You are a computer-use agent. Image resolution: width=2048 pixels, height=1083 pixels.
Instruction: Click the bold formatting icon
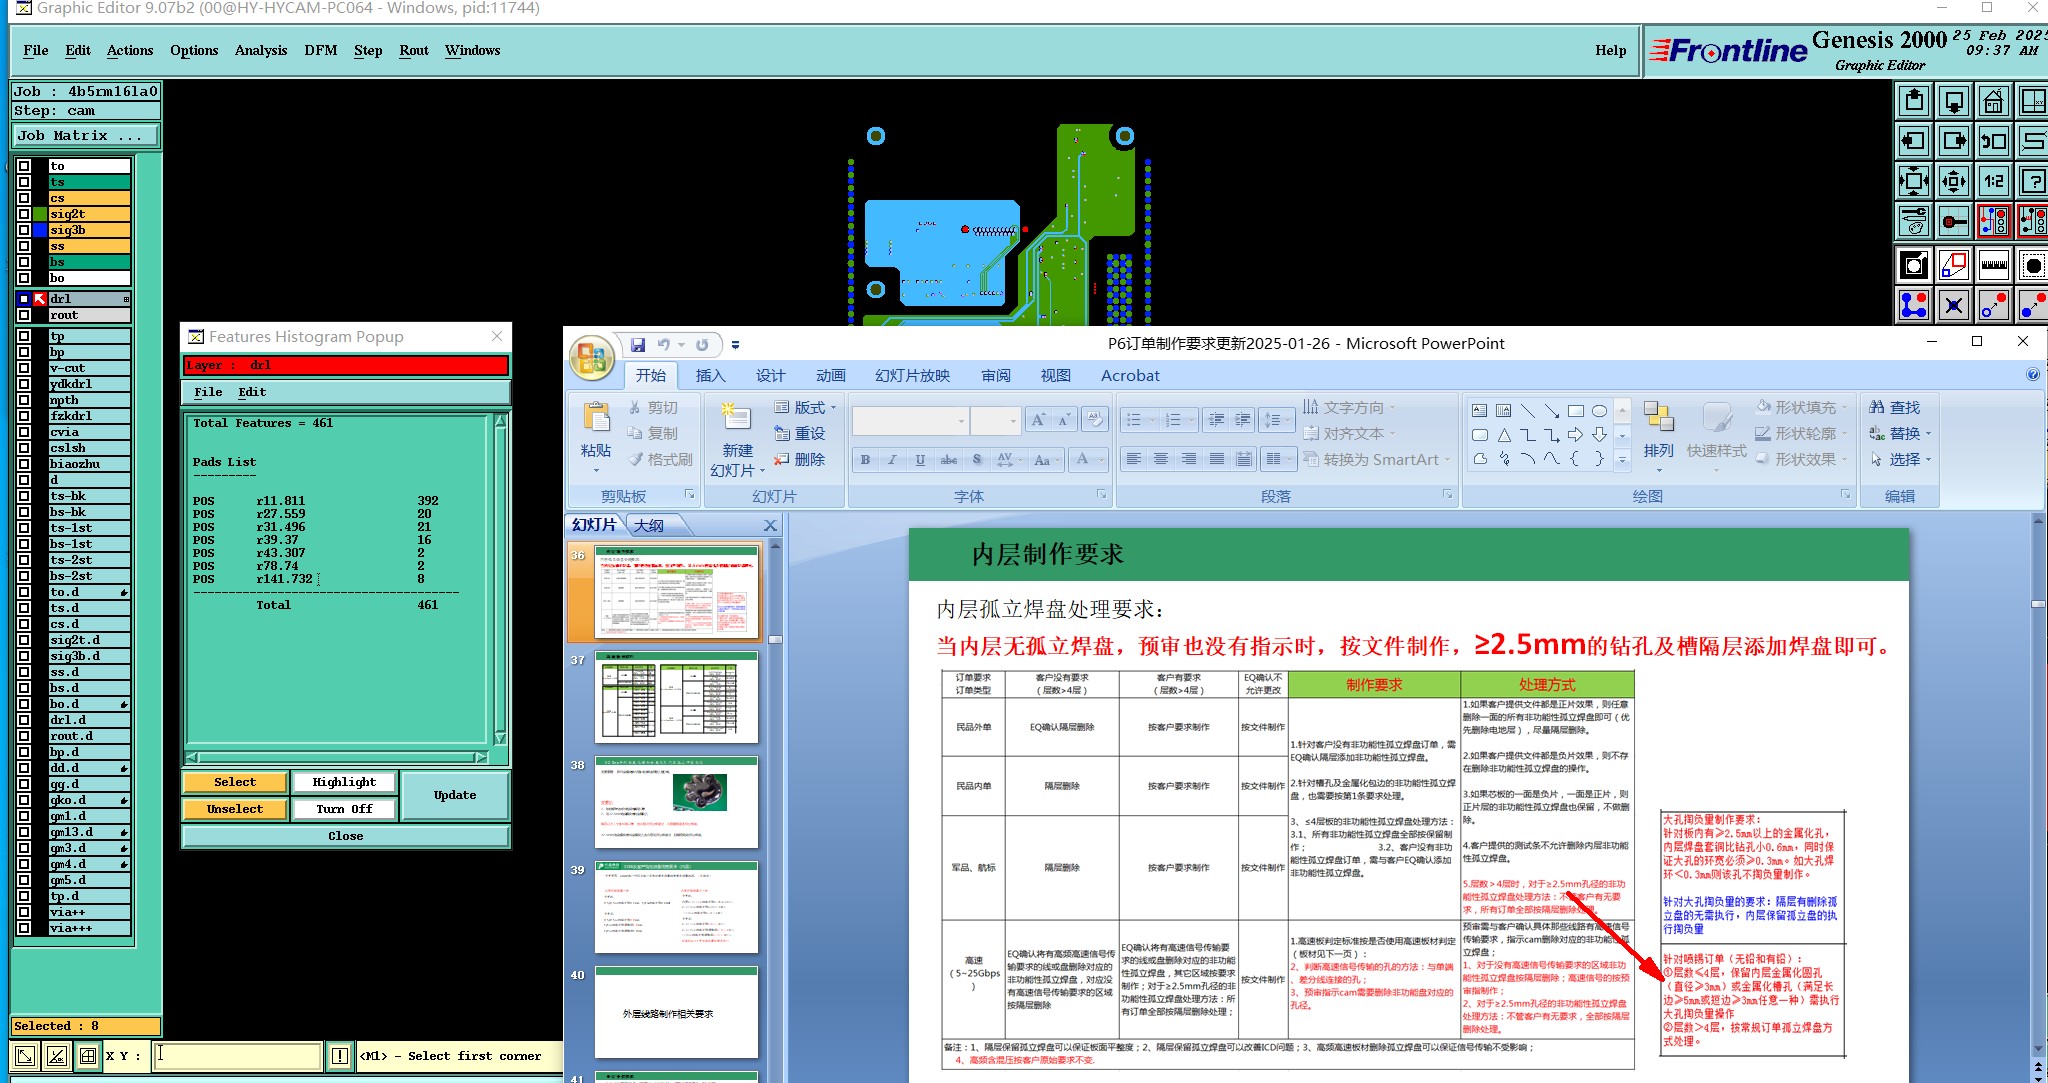865,460
